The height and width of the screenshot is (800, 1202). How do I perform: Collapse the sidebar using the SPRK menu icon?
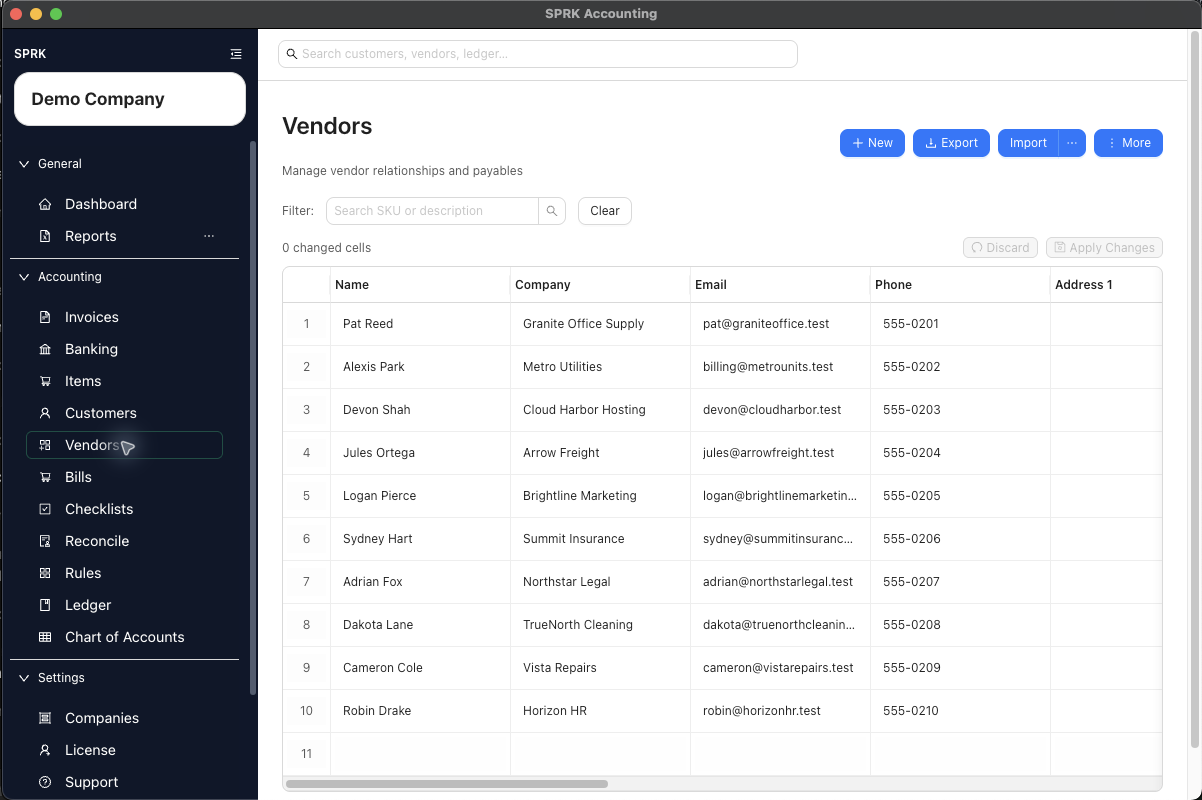tap(236, 54)
